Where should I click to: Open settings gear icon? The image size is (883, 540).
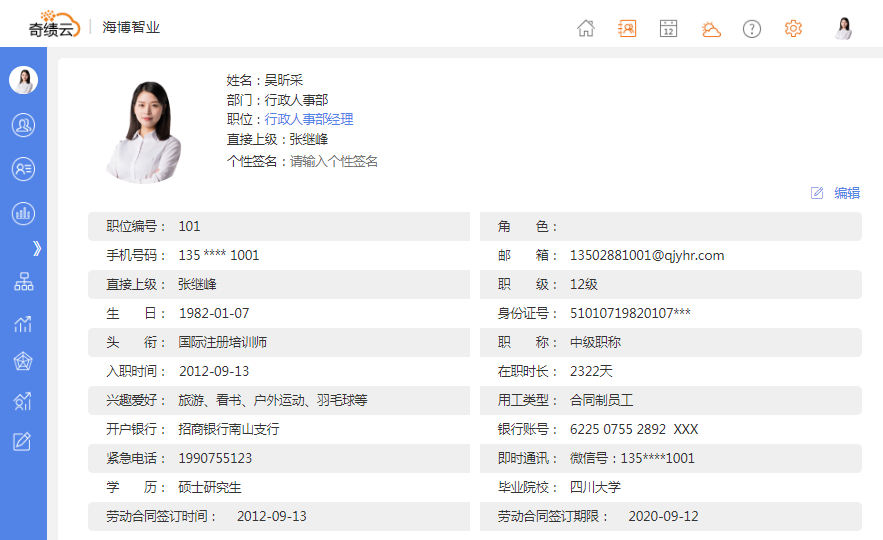[793, 28]
